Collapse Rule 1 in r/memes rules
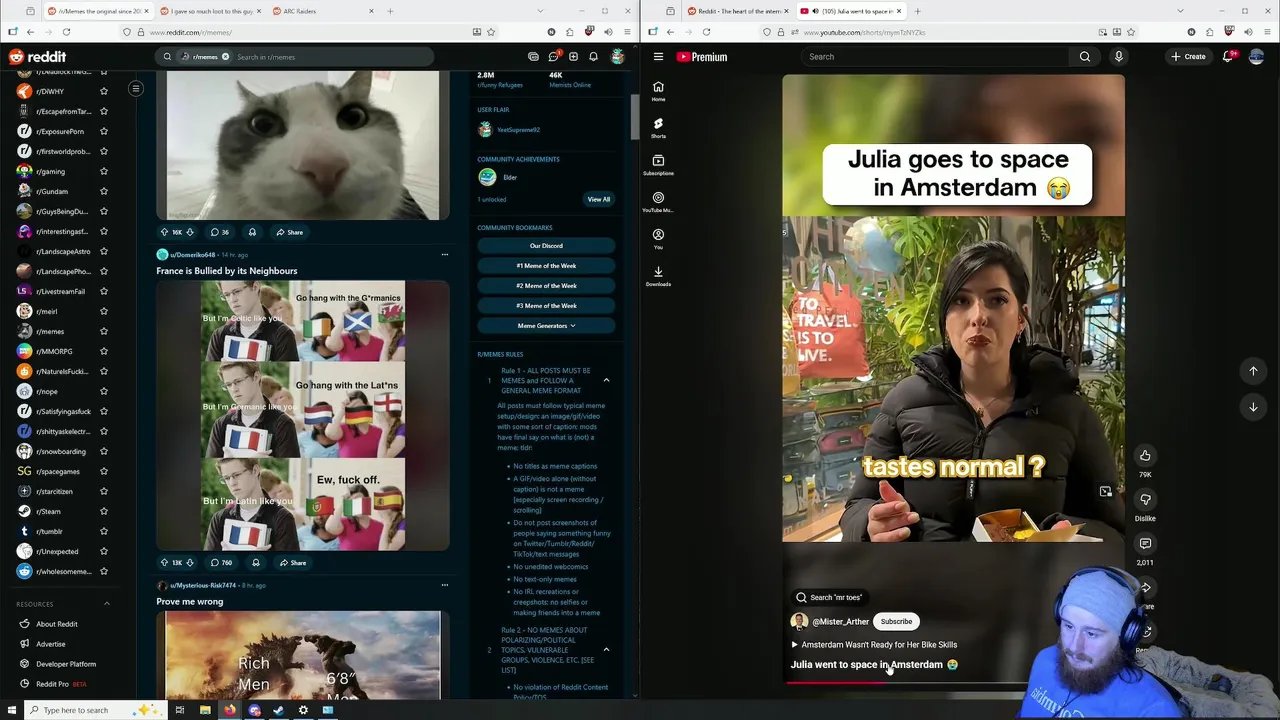 606,380
